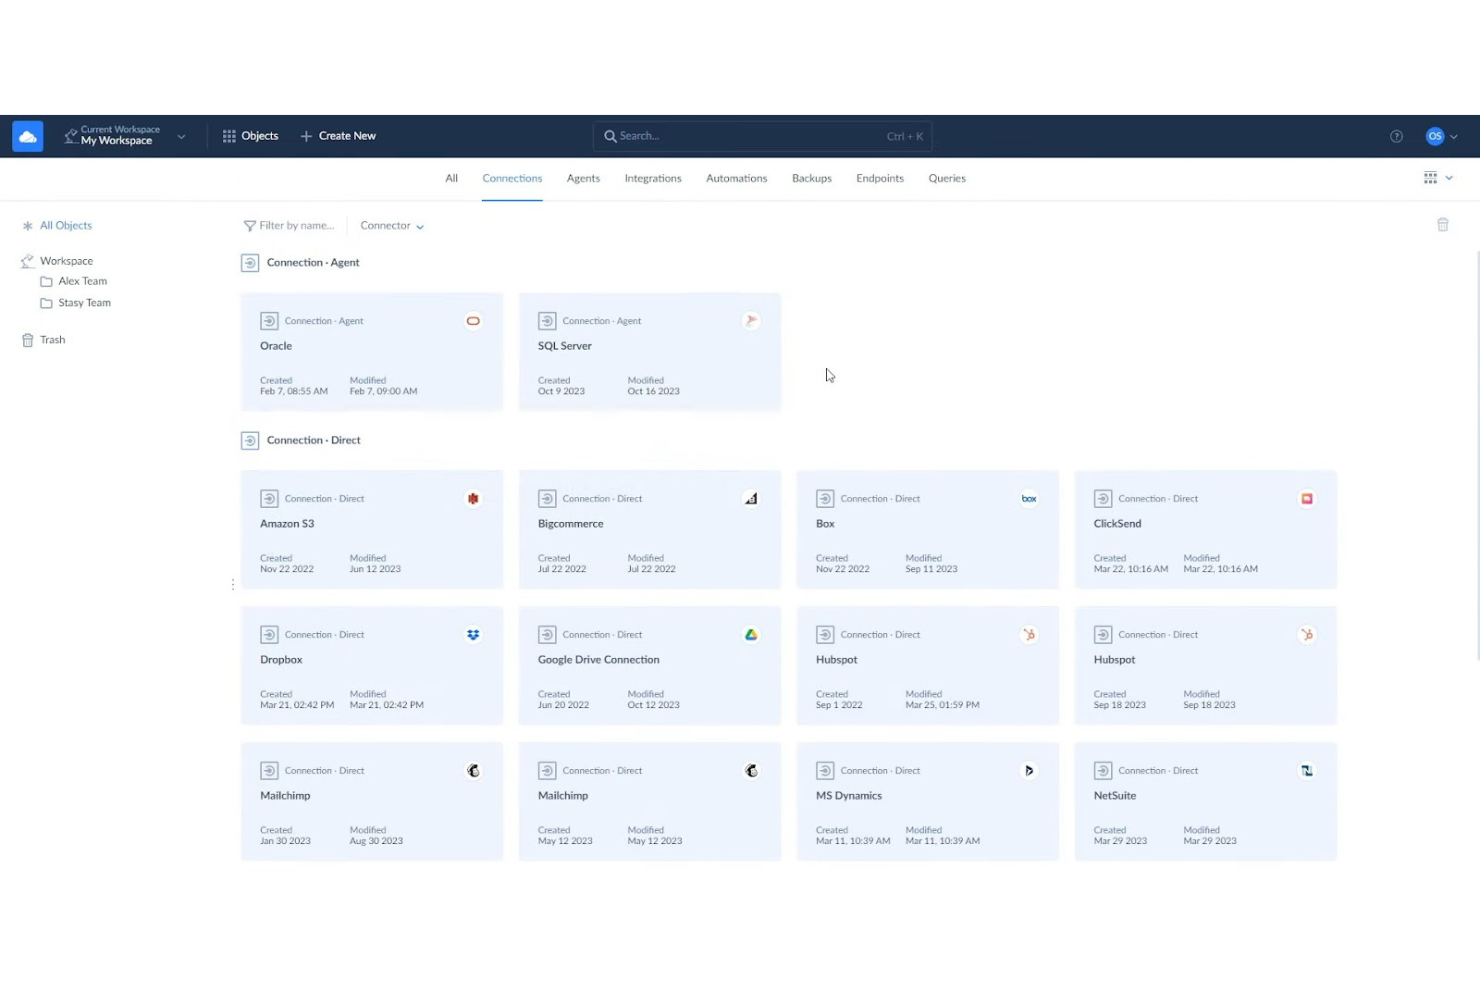
Task: Open the Trash in the sidebar
Action: coord(52,340)
